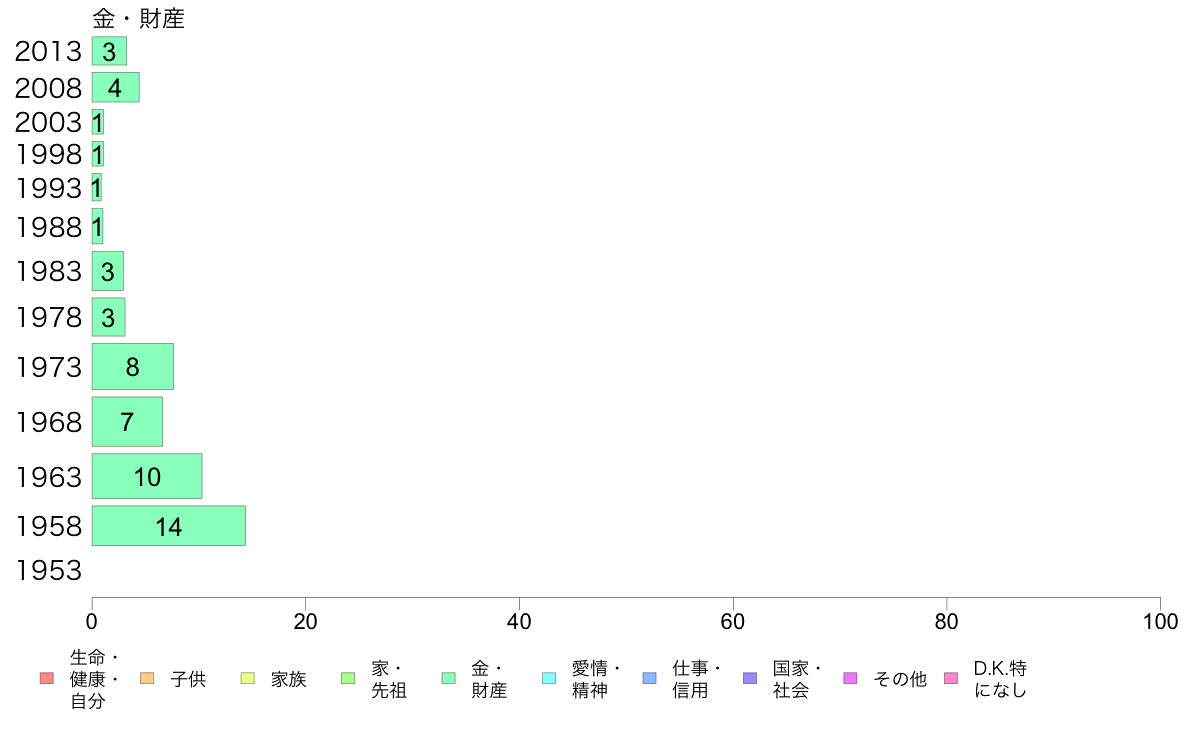Select the 1963 bar labeled 10
The image size is (1188, 736).
point(147,477)
